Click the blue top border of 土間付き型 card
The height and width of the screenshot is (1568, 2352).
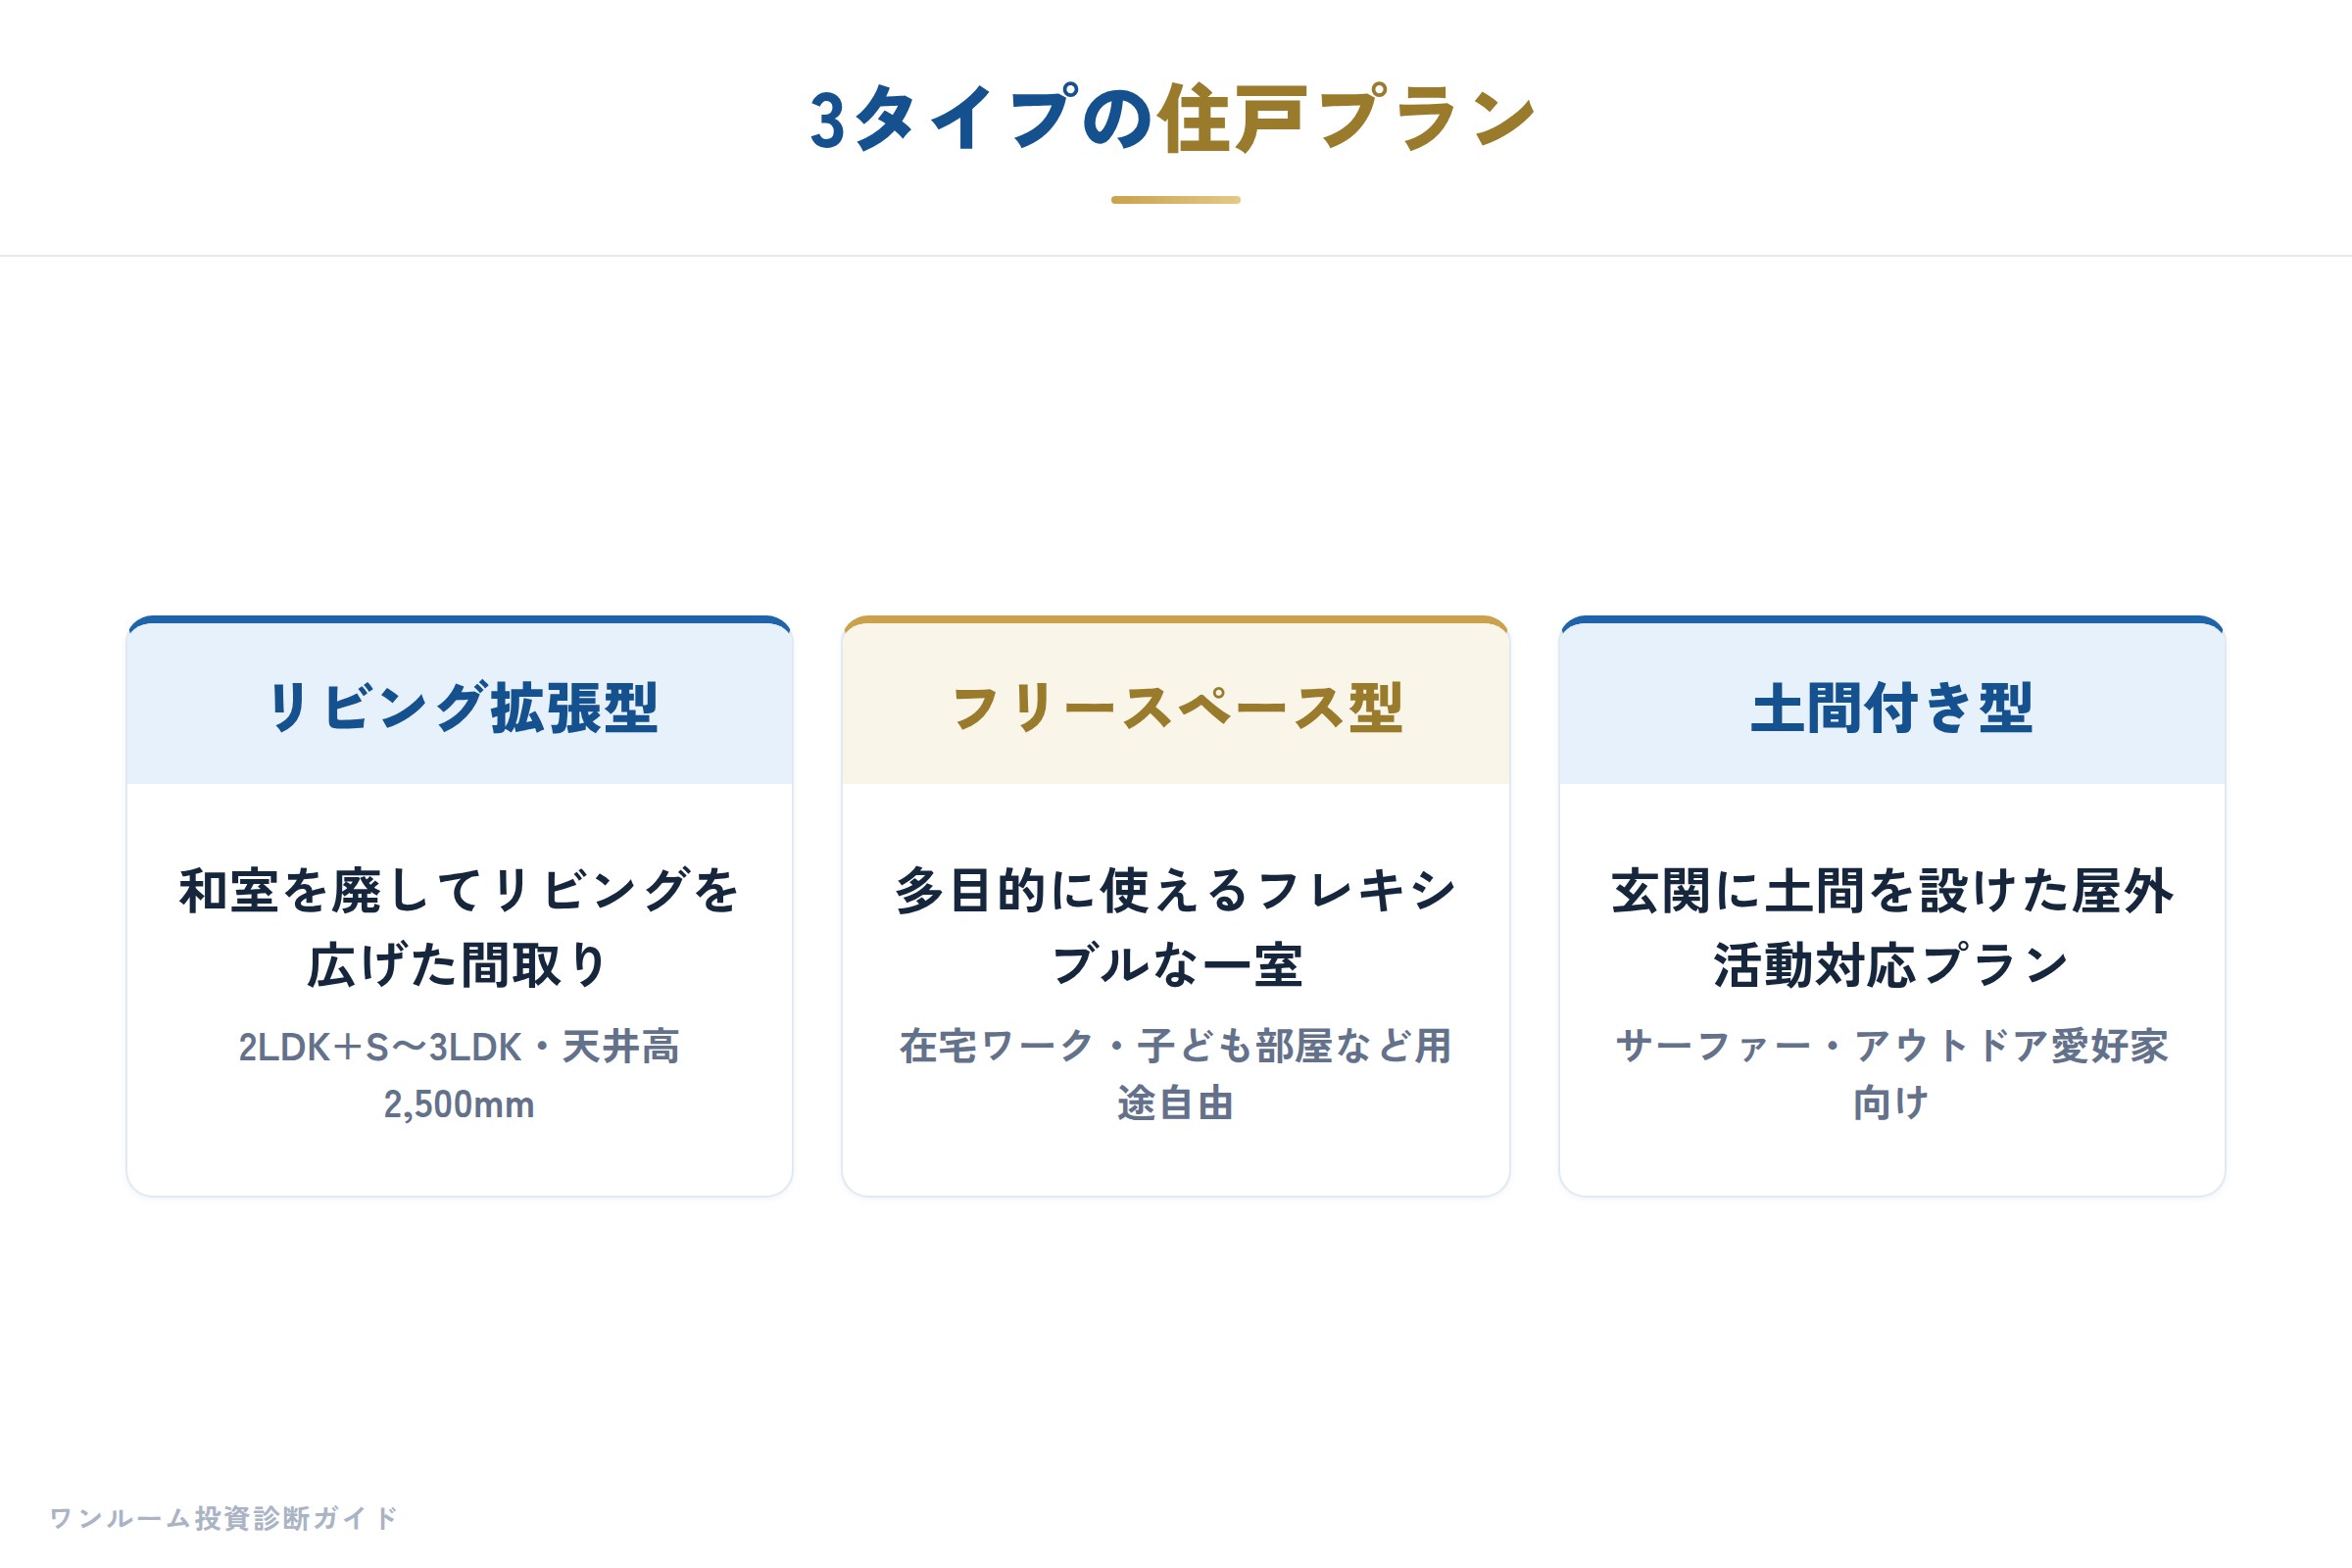(1892, 620)
